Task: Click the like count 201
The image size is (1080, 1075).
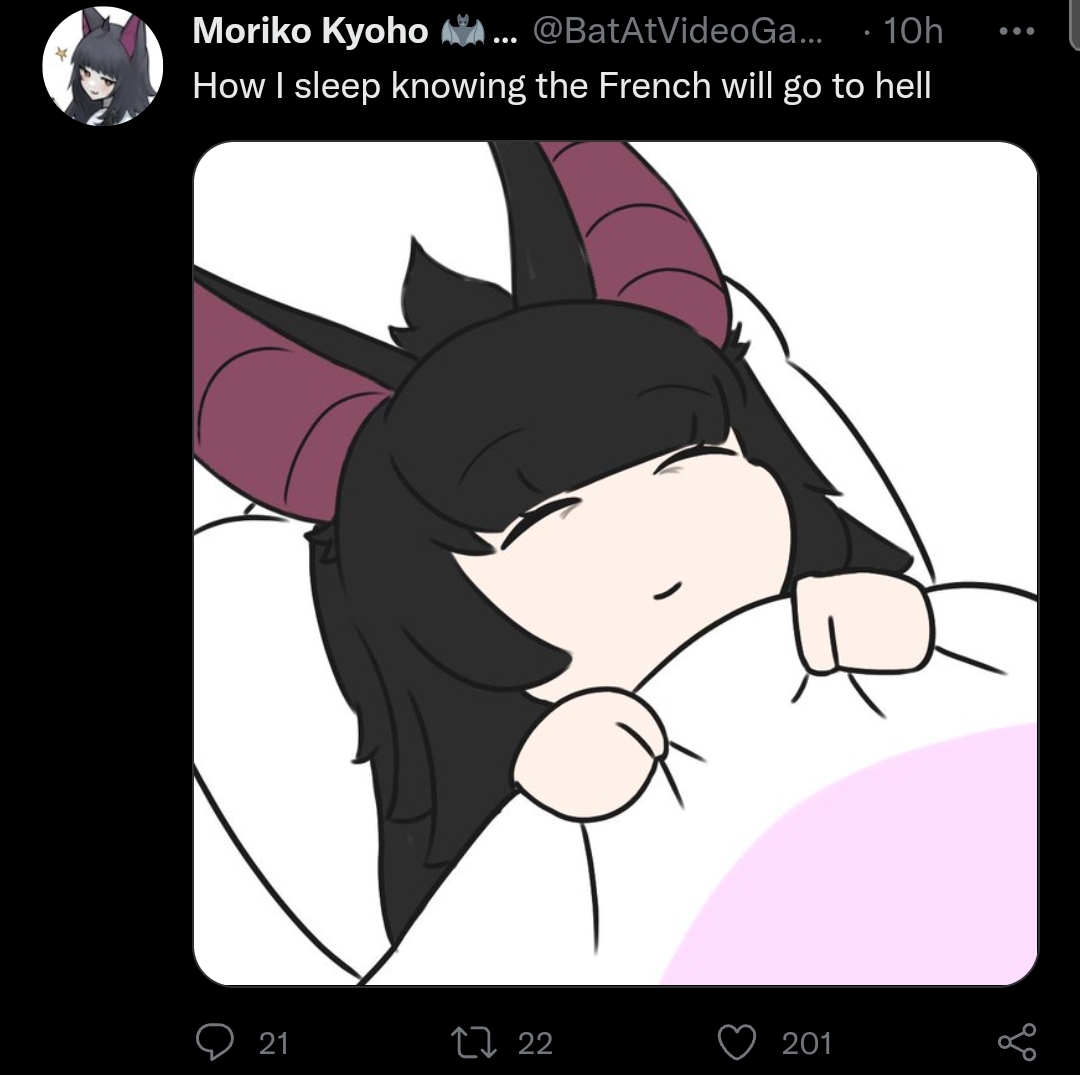Action: [807, 1043]
